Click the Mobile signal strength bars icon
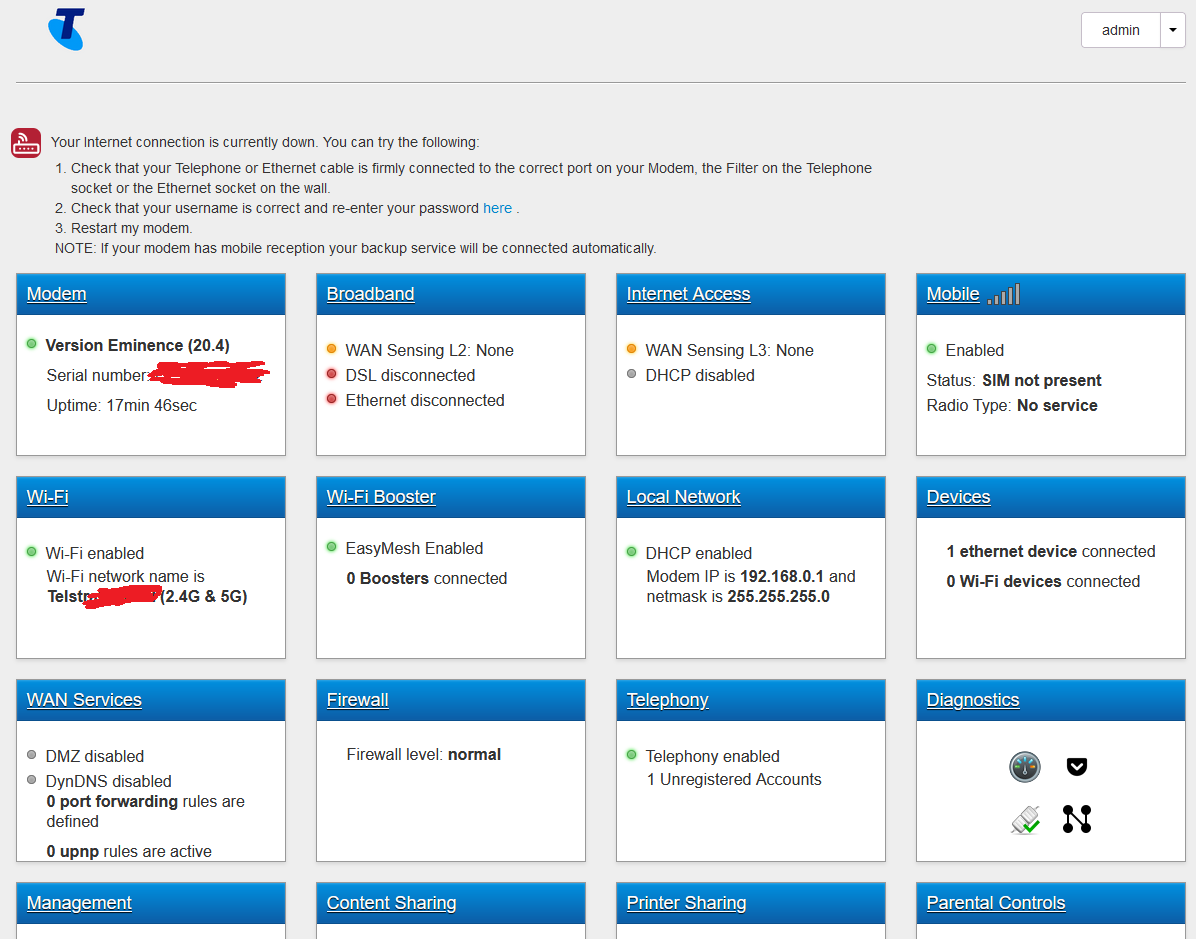The width and height of the screenshot is (1196, 939). [1004, 294]
